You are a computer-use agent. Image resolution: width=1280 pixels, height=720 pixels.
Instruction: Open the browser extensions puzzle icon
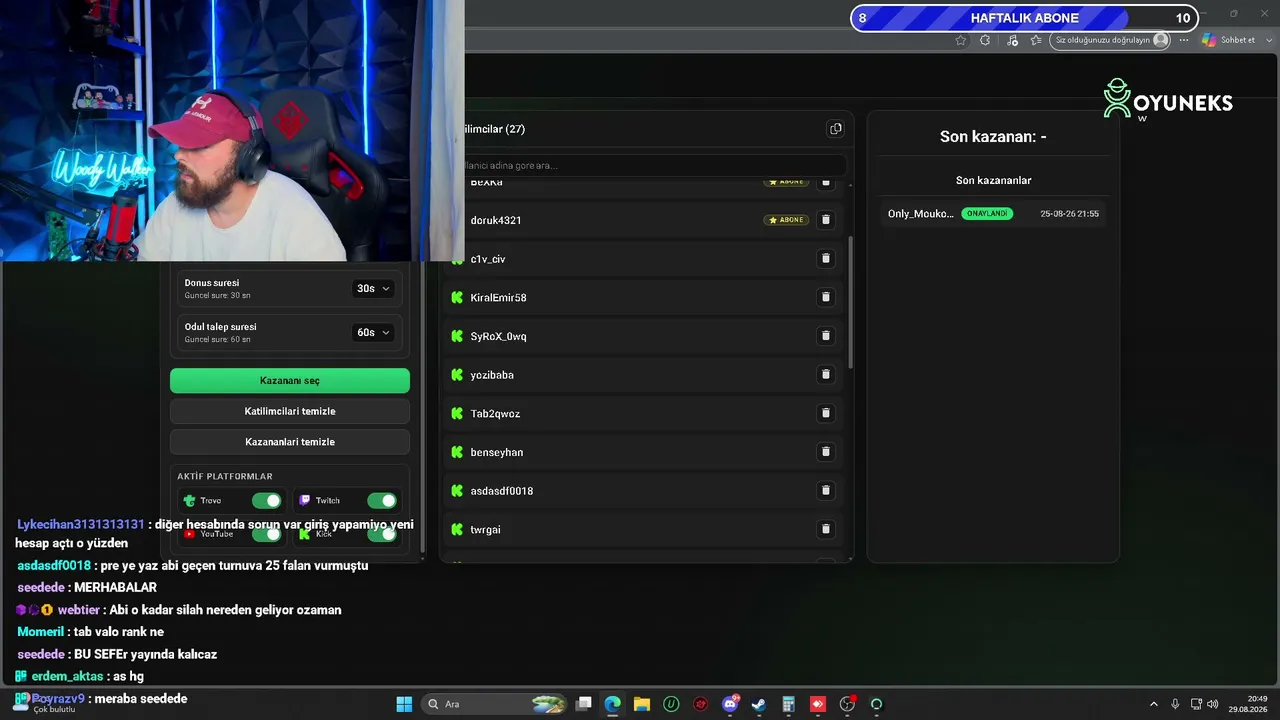[985, 40]
